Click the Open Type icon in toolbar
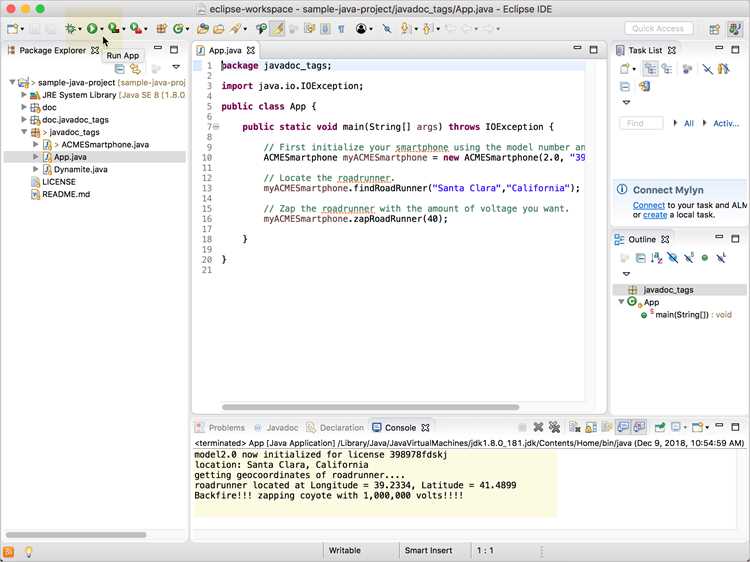The height and width of the screenshot is (562, 750). [203, 29]
